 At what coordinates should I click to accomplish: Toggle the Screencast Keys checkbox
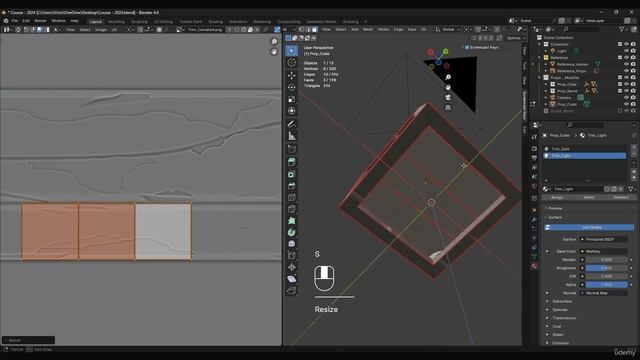[x=467, y=47]
